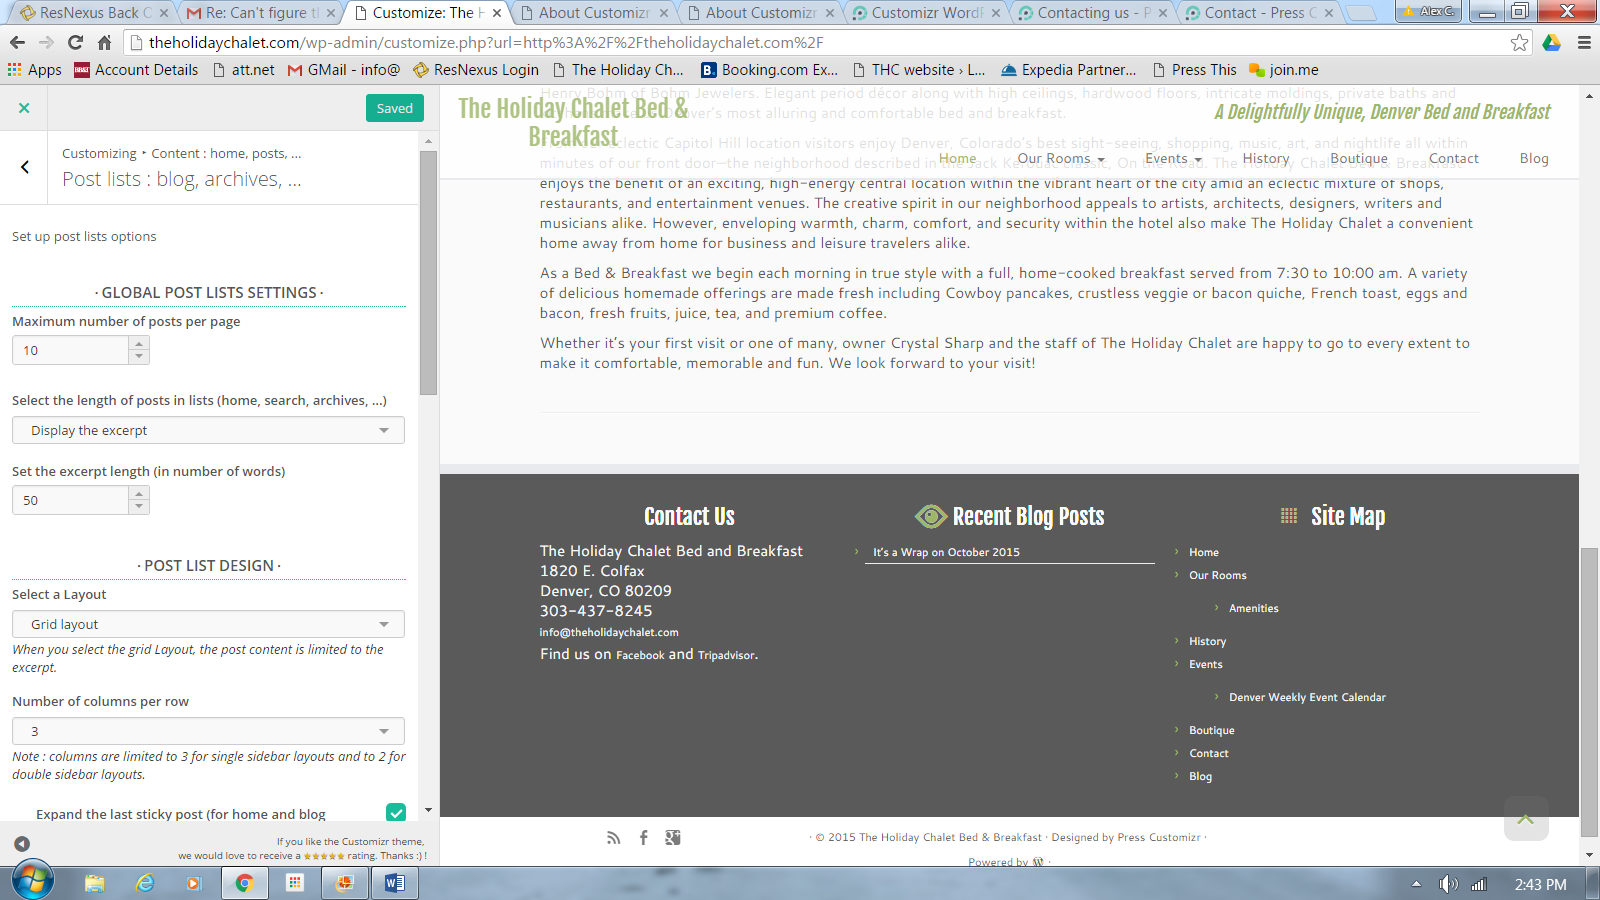Open the 'It's a Wrap on October 2015' post
Image resolution: width=1600 pixels, height=900 pixels.
pos(946,552)
